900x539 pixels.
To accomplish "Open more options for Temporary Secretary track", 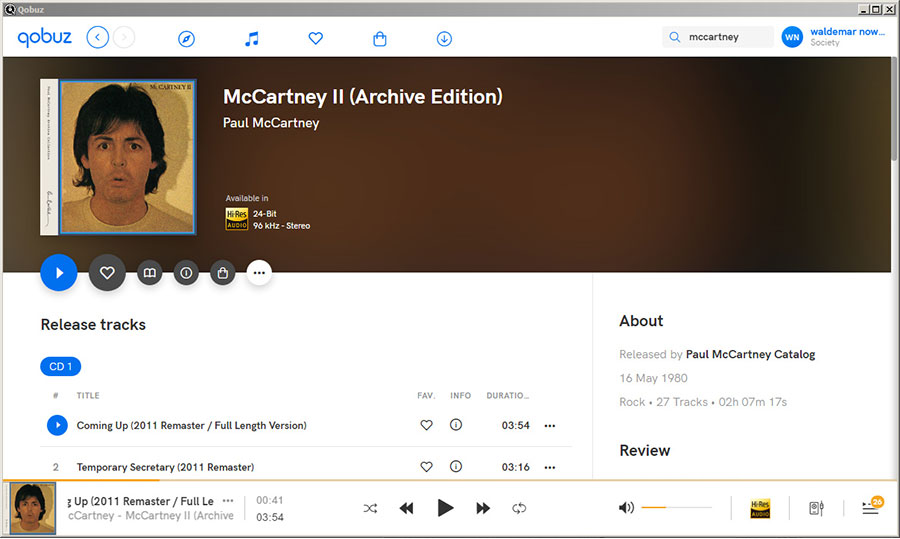I will pos(550,467).
